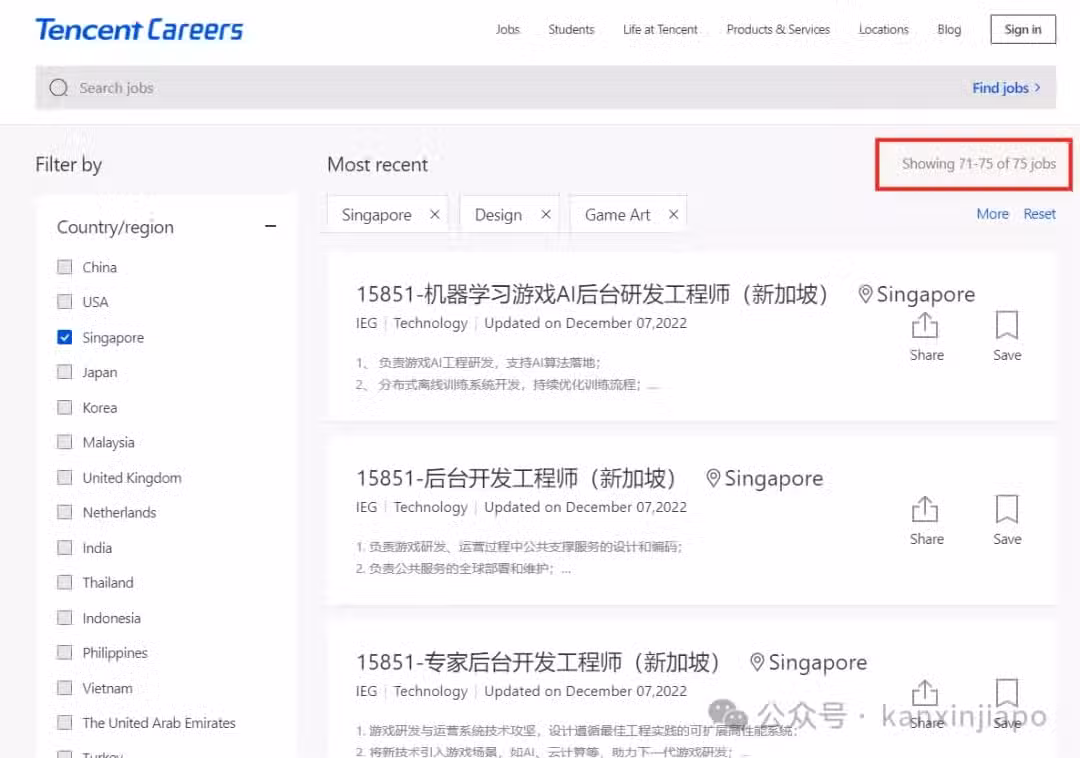
Task: Check the Malaysia country filter
Action: 65,442
